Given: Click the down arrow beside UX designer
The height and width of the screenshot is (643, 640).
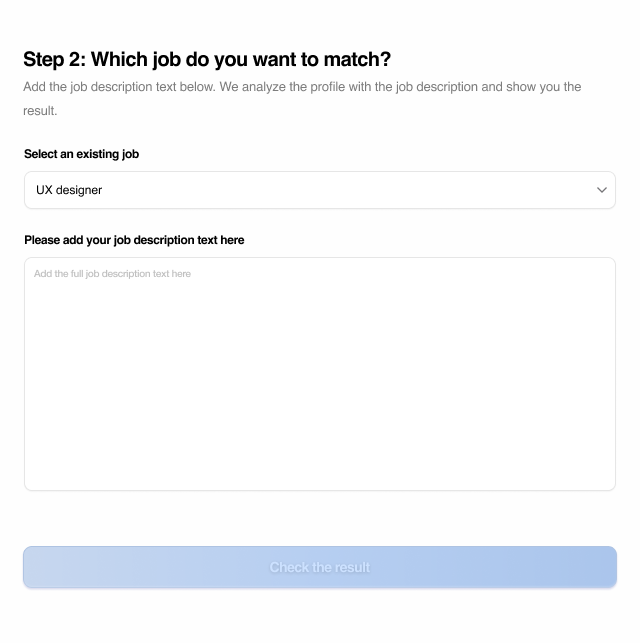Looking at the screenshot, I should point(602,190).
